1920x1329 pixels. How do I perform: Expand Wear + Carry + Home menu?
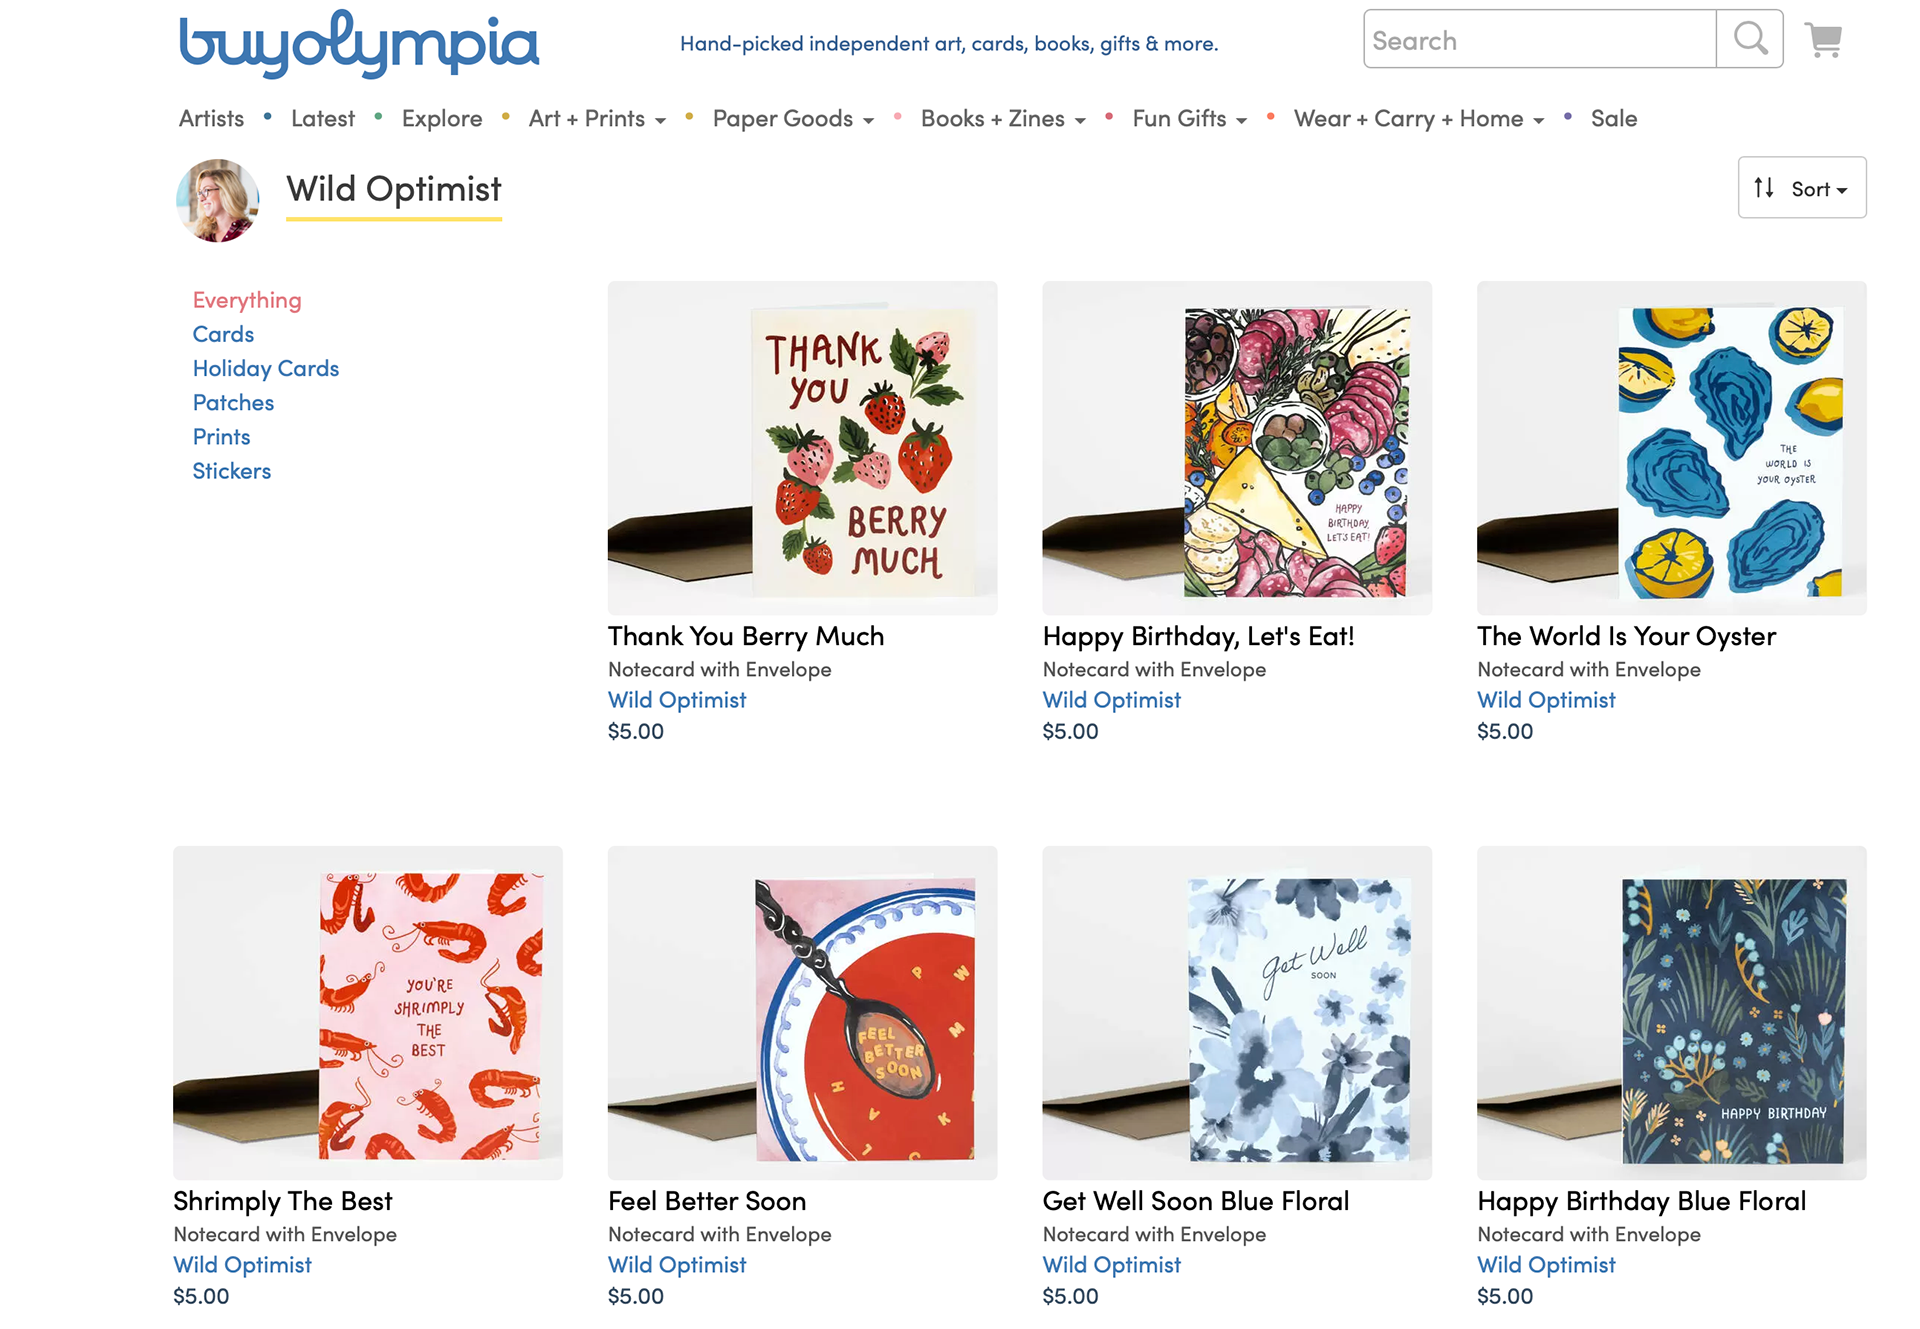pyautogui.click(x=1418, y=119)
